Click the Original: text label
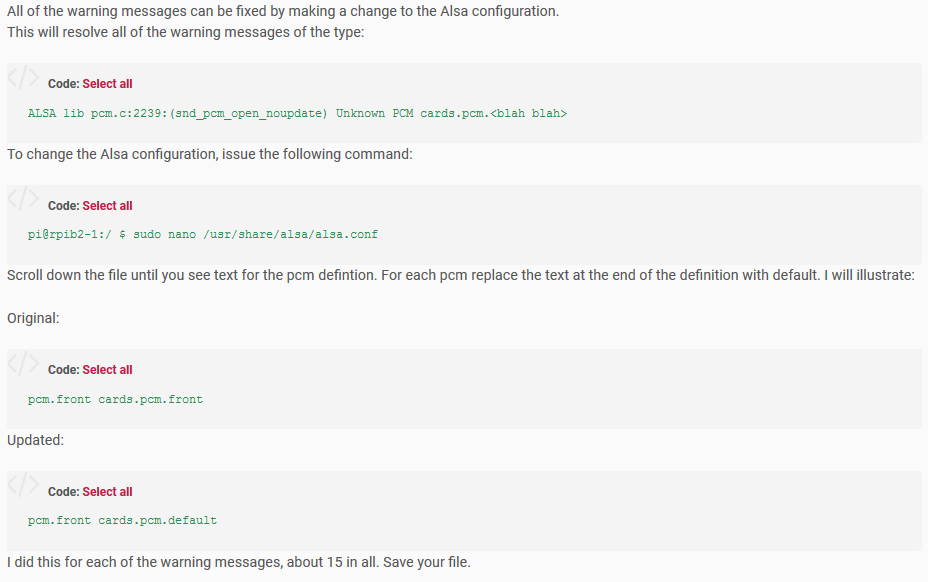Viewport: 928px width, 582px height. coord(33,318)
